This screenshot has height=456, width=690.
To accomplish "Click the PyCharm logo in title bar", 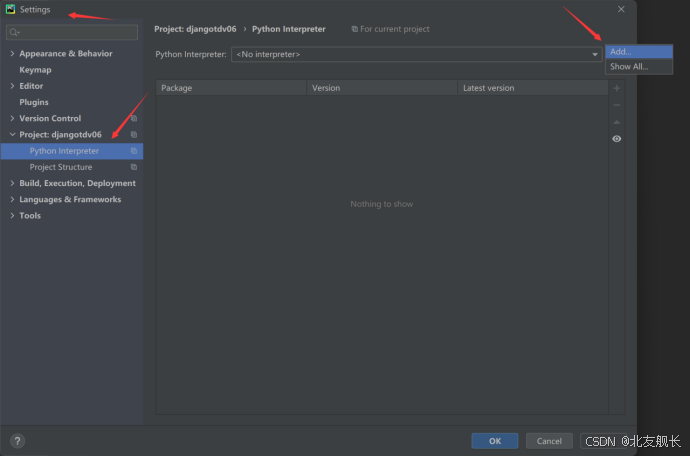I will 11,9.
